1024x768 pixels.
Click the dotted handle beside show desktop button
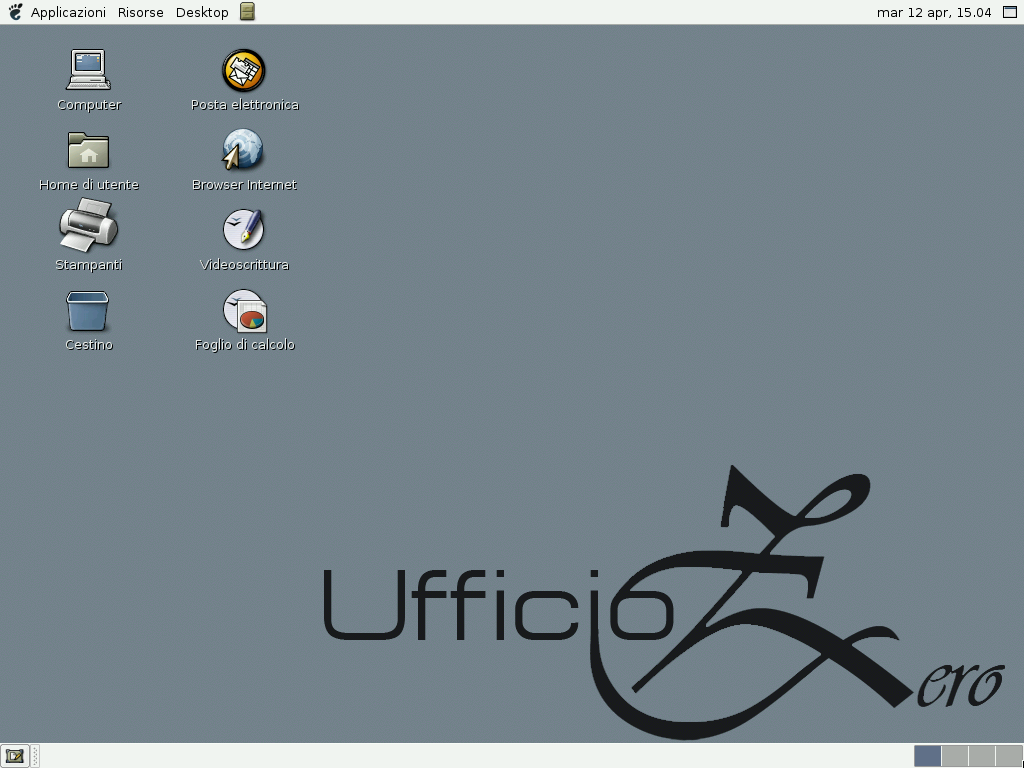coord(35,756)
